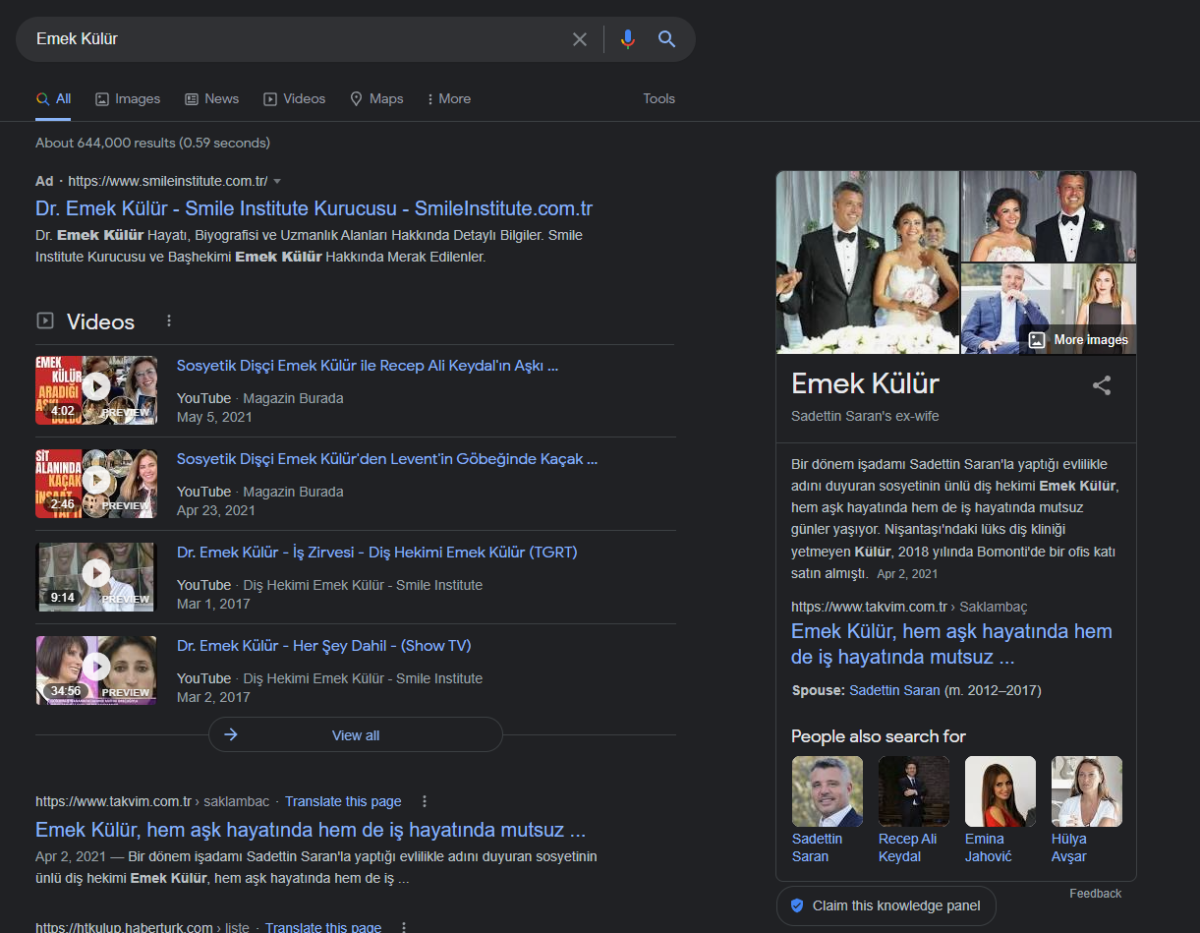The height and width of the screenshot is (933, 1200).
Task: Send Feedback on knowledge panel
Action: click(1095, 893)
